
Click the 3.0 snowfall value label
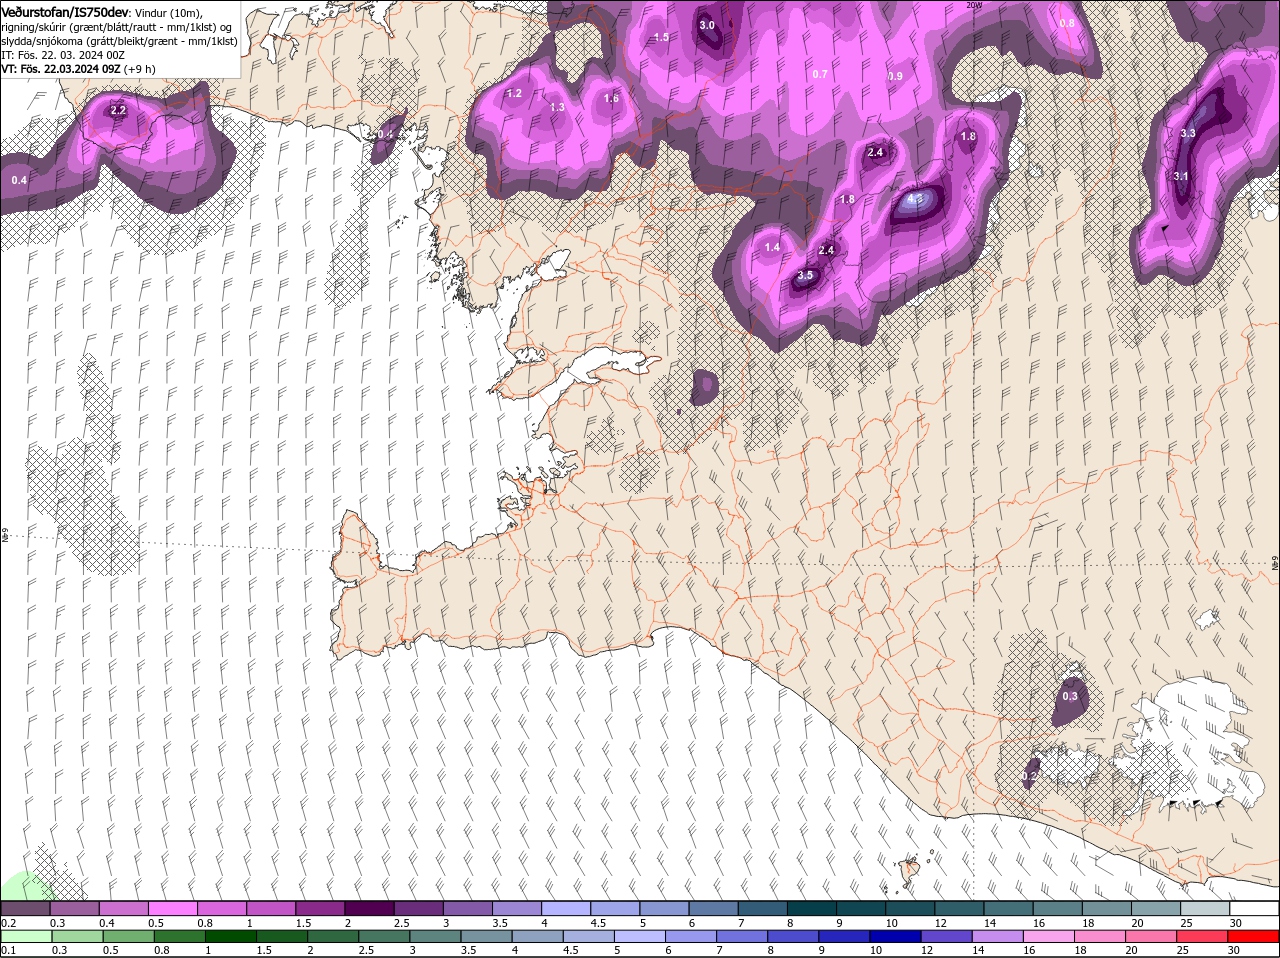pyautogui.click(x=707, y=25)
